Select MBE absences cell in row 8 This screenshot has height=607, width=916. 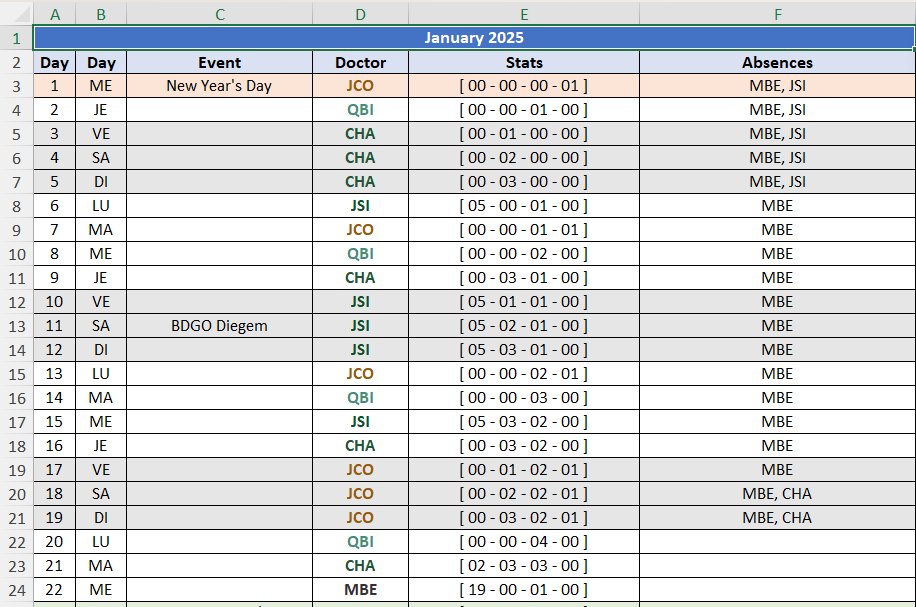point(778,206)
